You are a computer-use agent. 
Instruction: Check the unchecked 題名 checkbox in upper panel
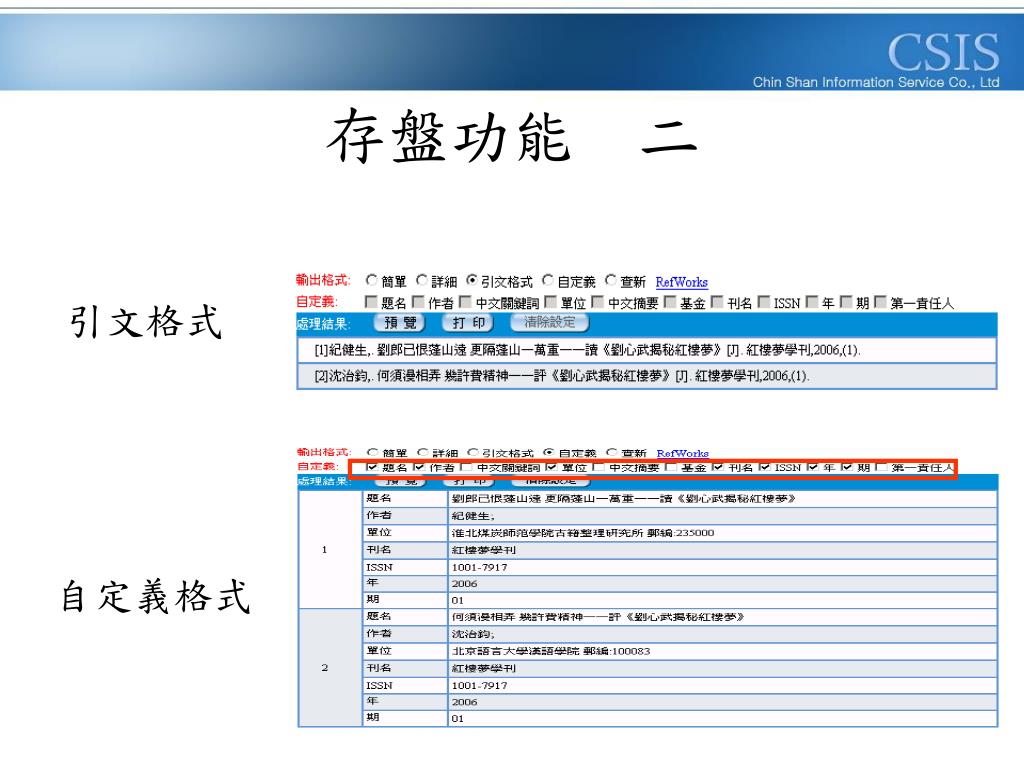(x=371, y=302)
